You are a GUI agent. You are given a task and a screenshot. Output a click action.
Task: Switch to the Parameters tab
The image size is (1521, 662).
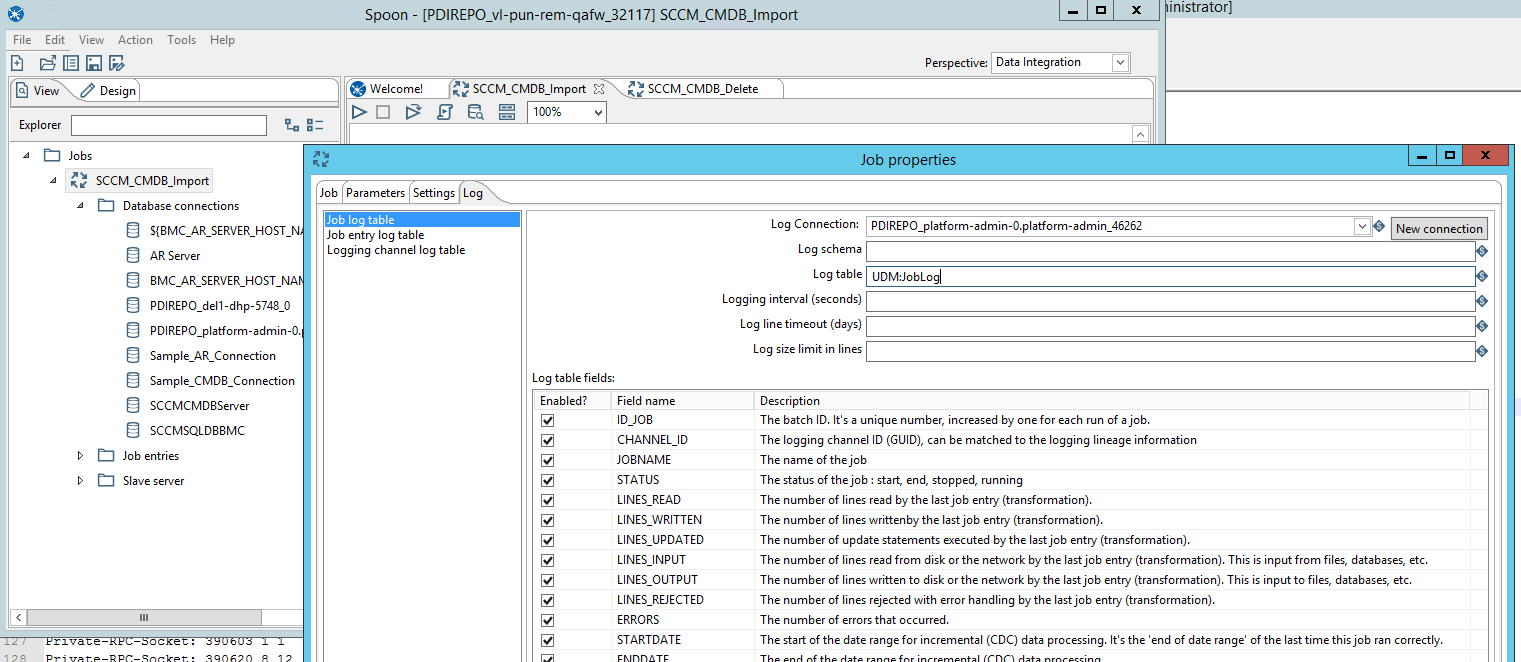[375, 193]
